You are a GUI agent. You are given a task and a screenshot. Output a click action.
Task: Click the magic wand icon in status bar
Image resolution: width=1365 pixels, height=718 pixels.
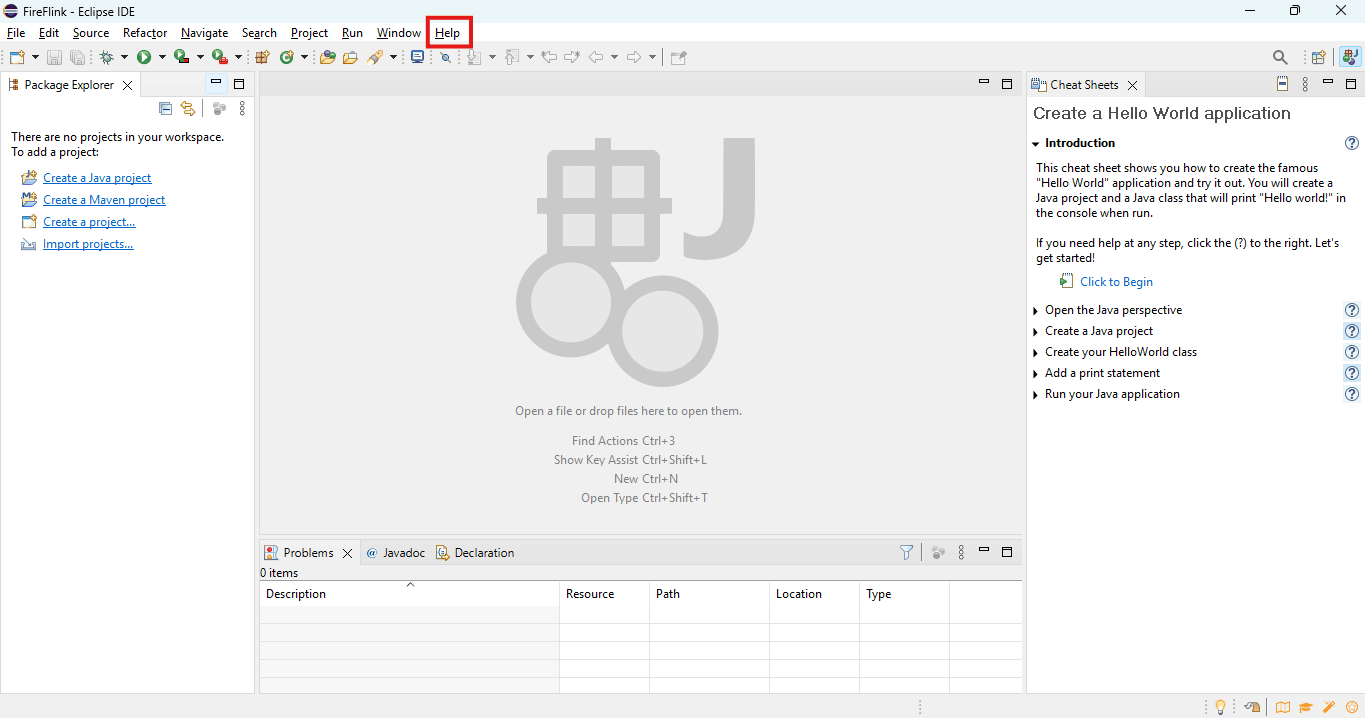pyautogui.click(x=1329, y=707)
